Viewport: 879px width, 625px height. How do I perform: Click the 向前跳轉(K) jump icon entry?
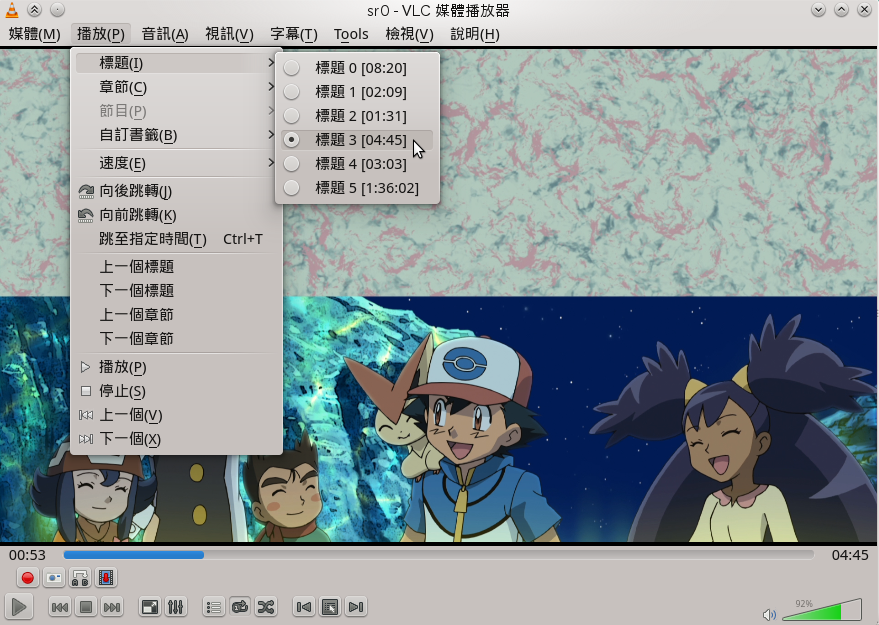tap(177, 215)
